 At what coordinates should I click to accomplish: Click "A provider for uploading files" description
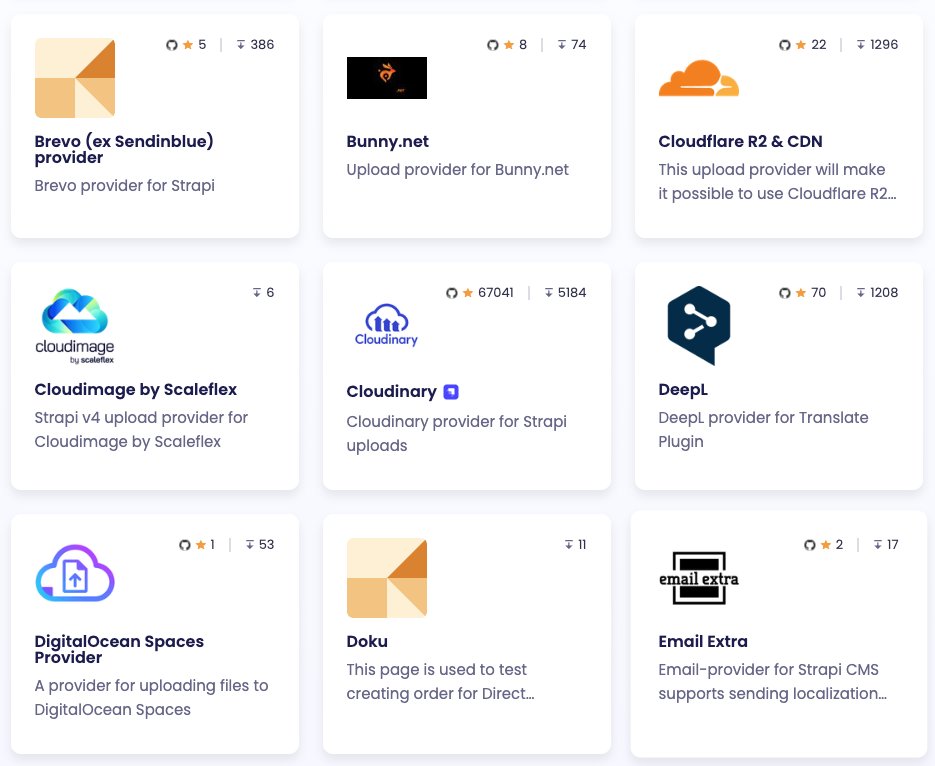151,697
